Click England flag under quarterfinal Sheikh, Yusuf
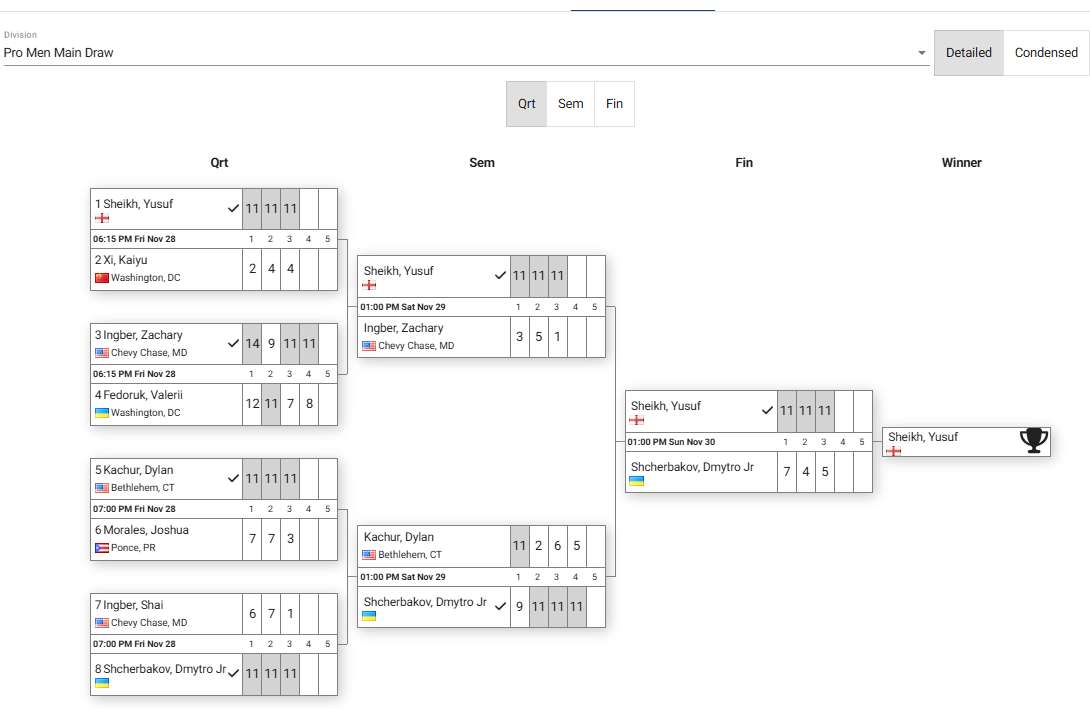This screenshot has height=709, width=1090. 101,218
